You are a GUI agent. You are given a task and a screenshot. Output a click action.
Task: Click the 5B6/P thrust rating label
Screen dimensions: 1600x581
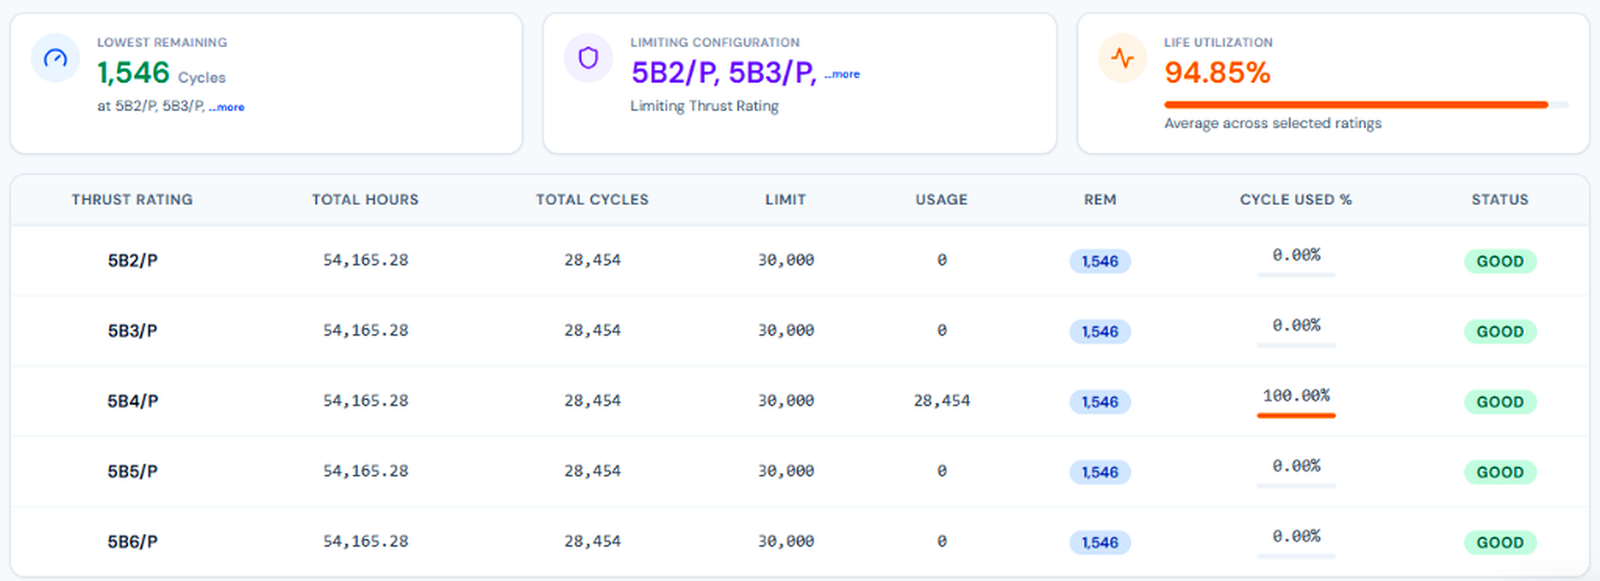133,542
